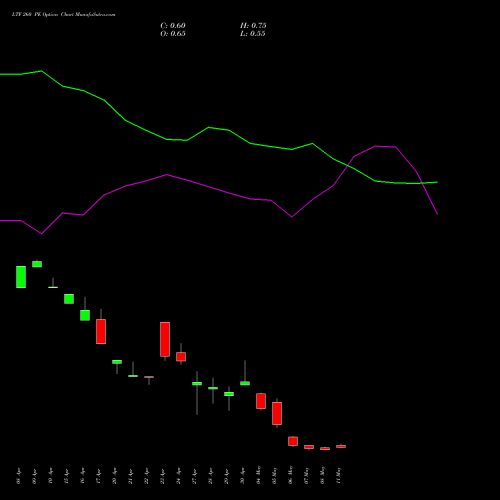The image size is (500, 500).
Task: Select the low value 'L: 0.55'
Action: 253,34
